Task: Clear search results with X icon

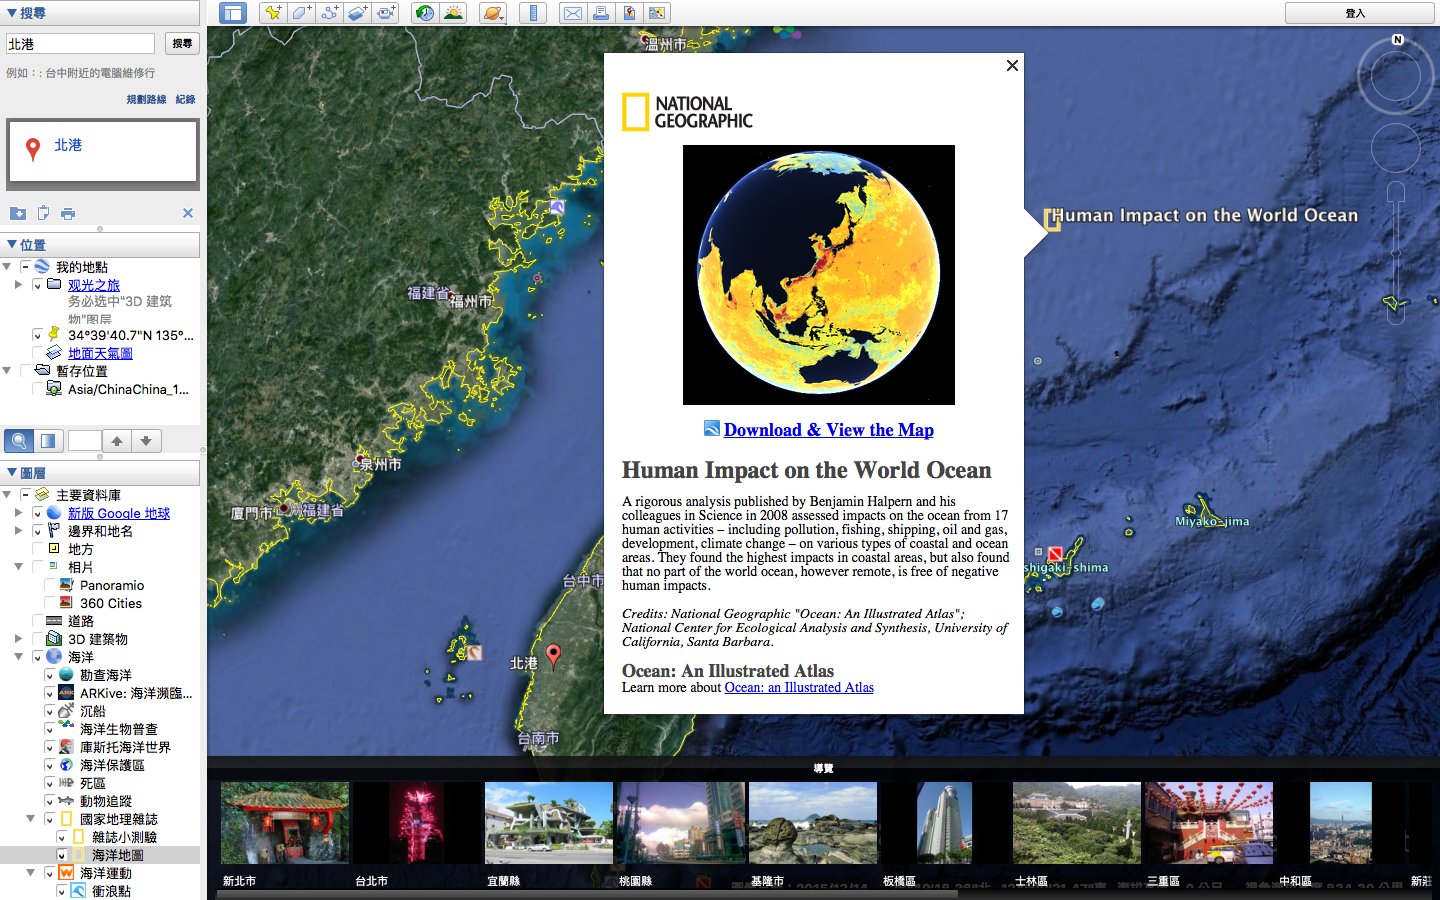Action: click(188, 213)
